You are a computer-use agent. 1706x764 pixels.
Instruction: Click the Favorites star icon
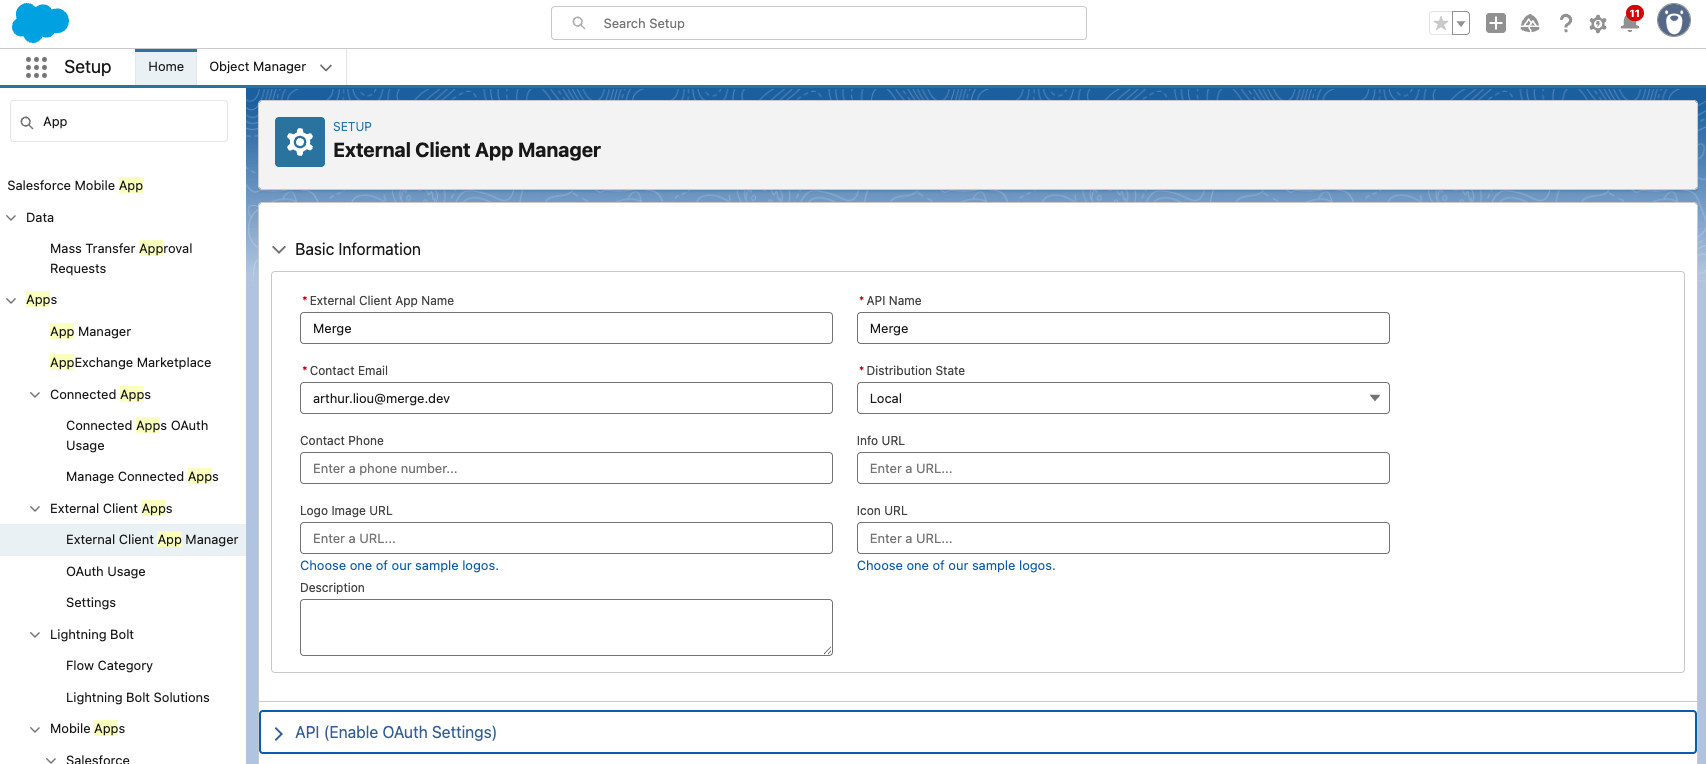tap(1440, 24)
